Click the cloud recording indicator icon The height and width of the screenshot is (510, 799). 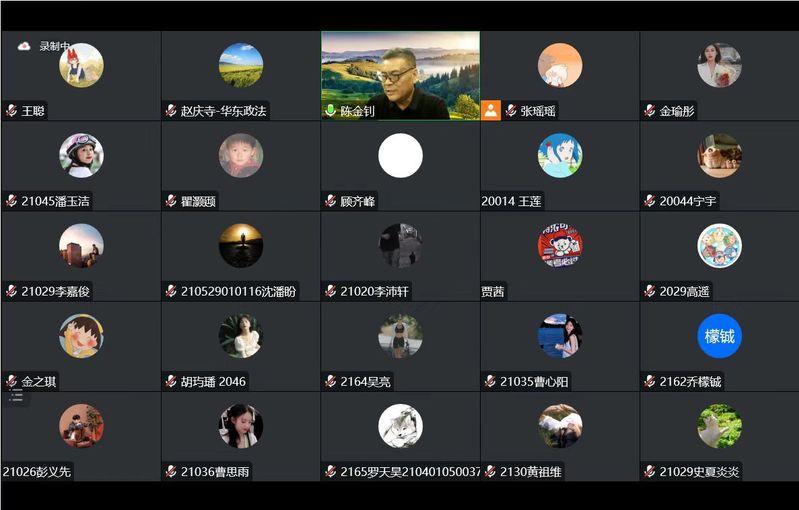click(x=23, y=46)
